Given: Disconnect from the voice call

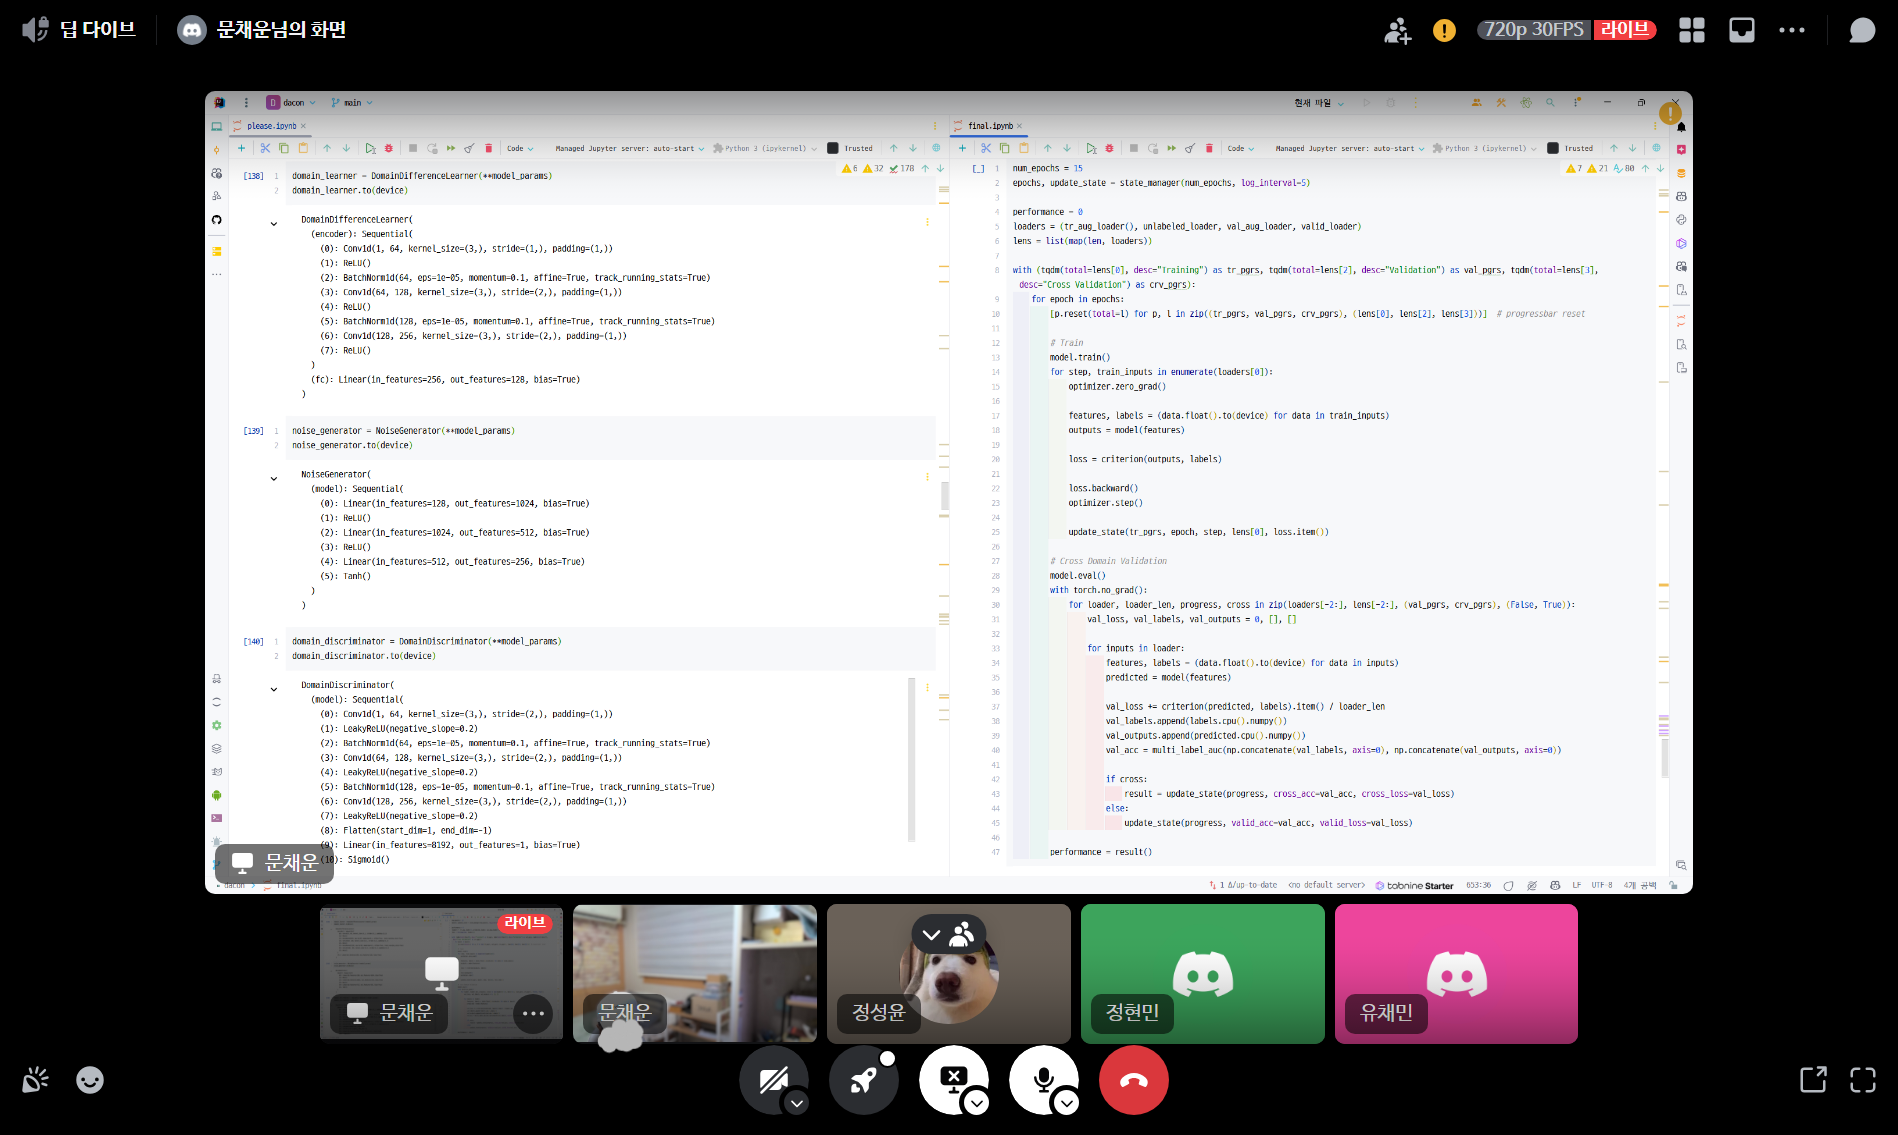Looking at the screenshot, I should click(1133, 1080).
